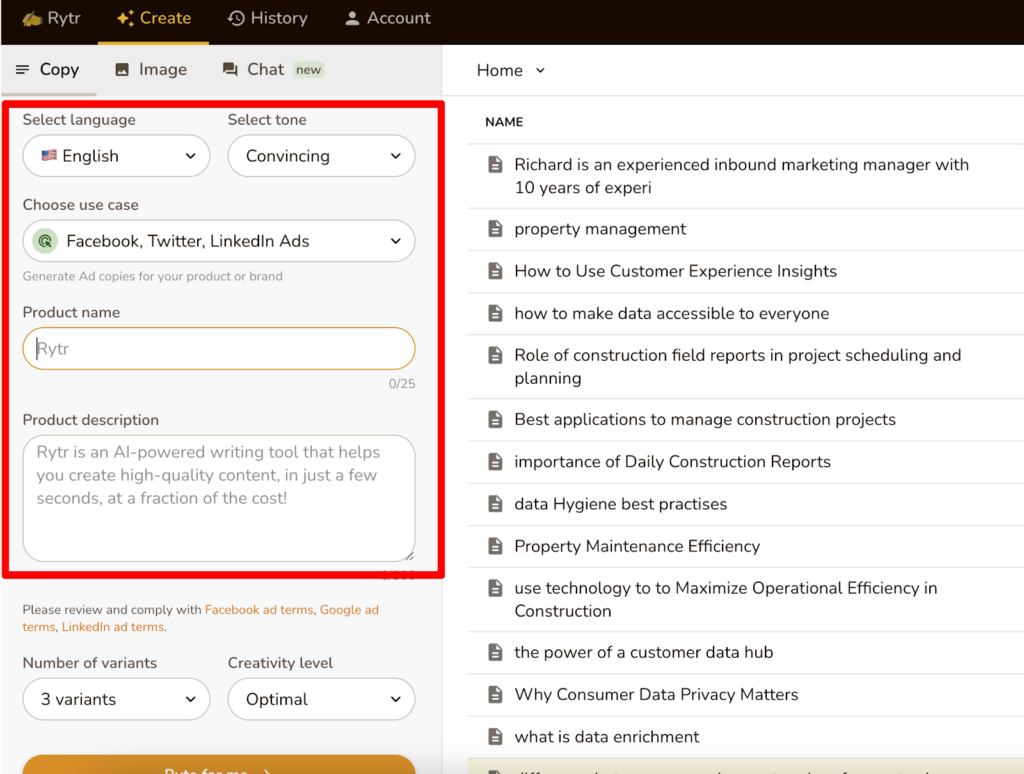Click the document icon beside property management
Screen dimensions: 1024x774
(494, 229)
